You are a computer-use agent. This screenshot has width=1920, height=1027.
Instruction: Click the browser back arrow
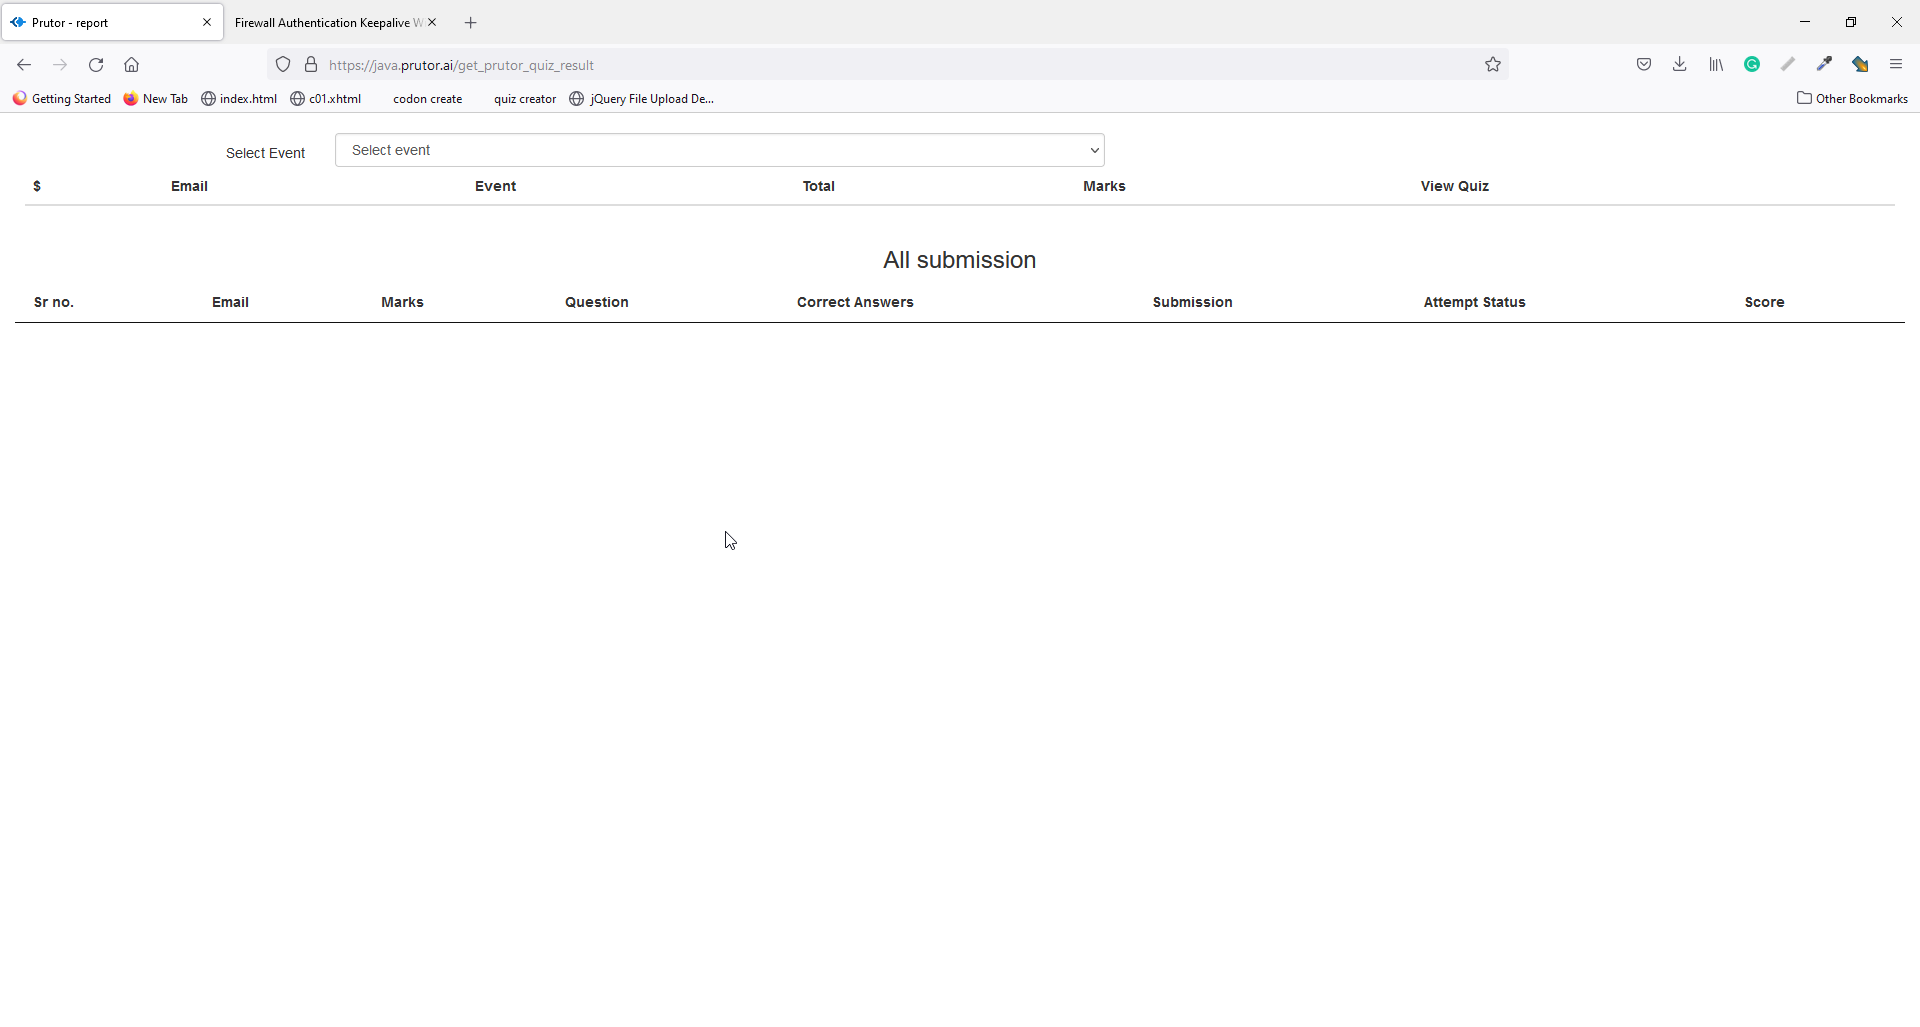[x=24, y=65]
